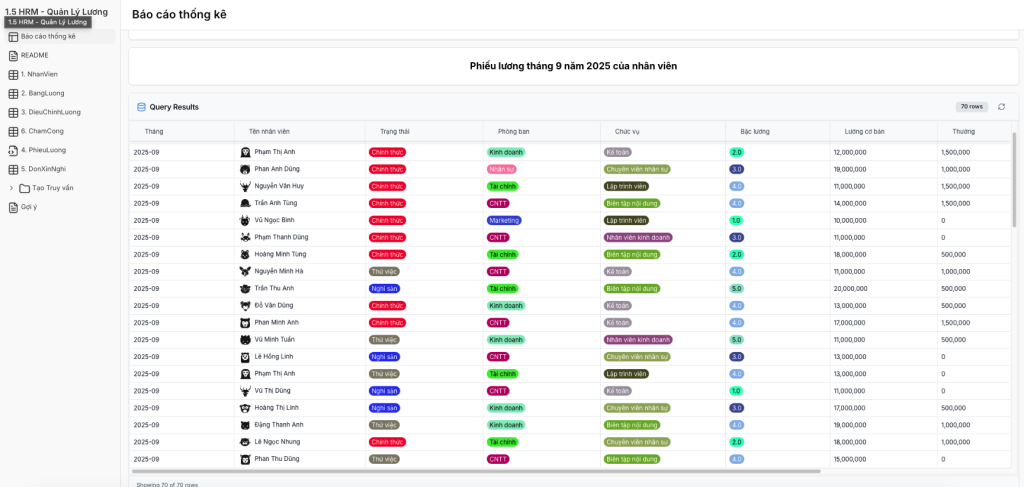The height and width of the screenshot is (487, 1024).
Task: Select 5. DonXinNghi in the sidebar
Action: point(47,169)
